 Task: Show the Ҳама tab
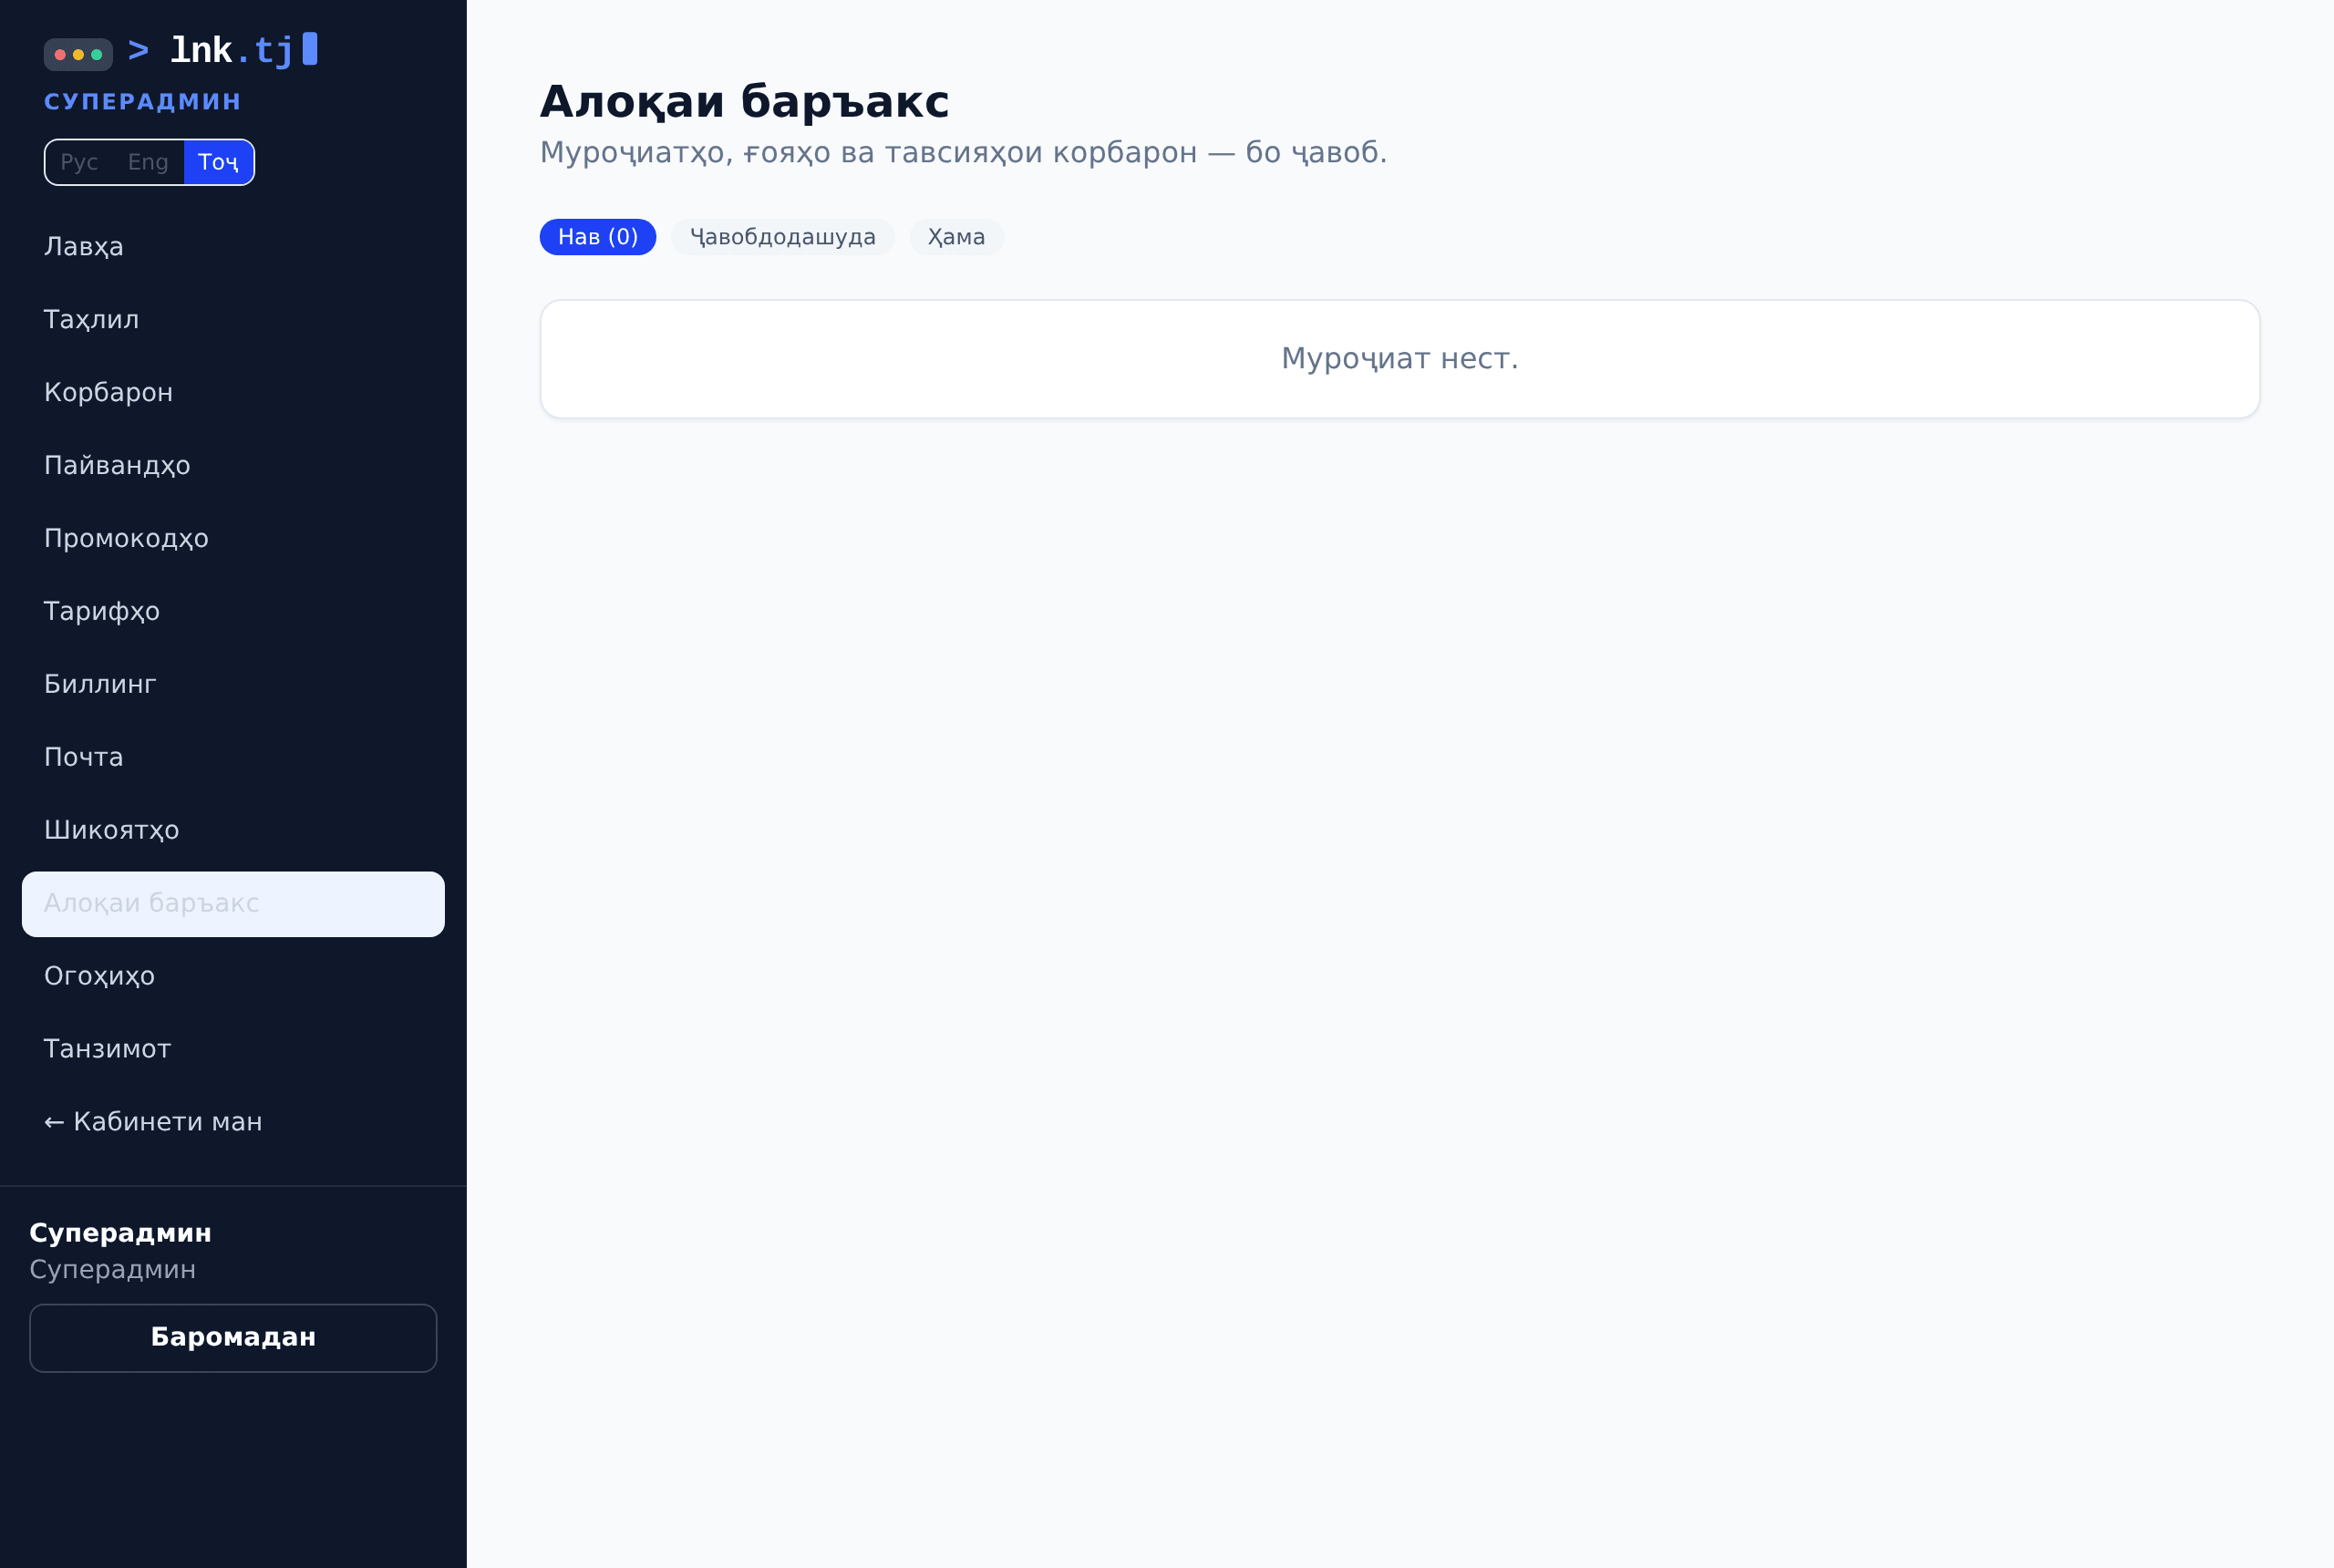tap(956, 237)
